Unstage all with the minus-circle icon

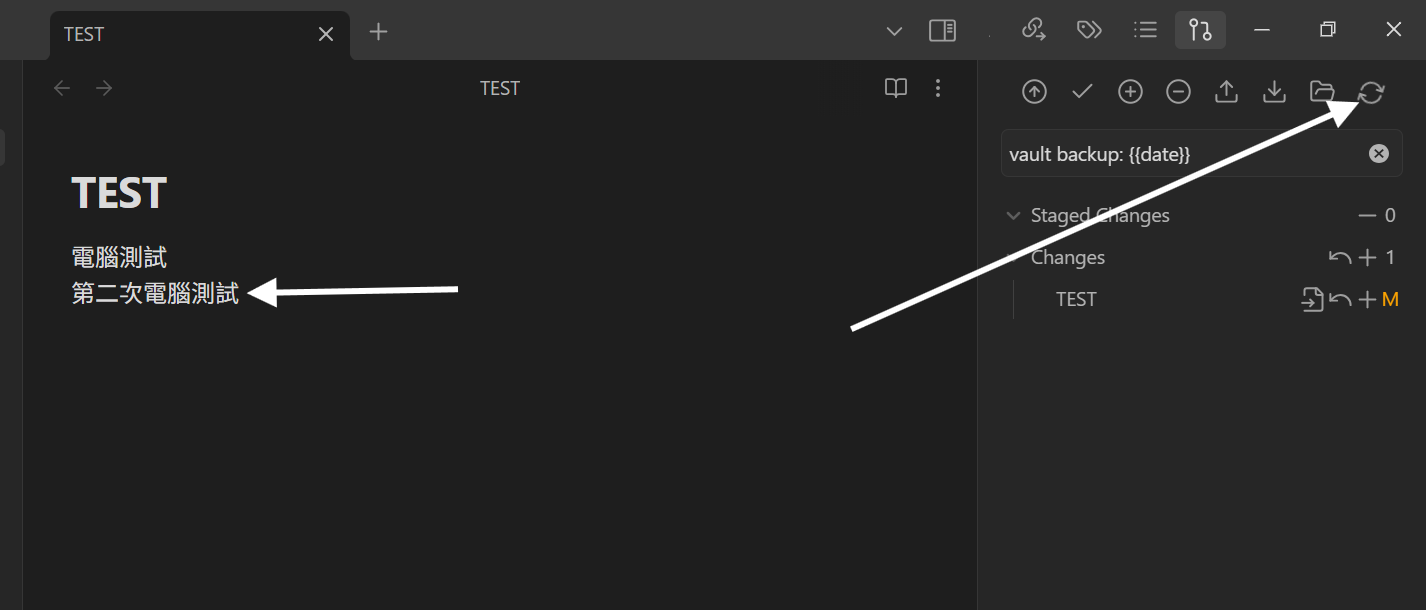(1178, 92)
